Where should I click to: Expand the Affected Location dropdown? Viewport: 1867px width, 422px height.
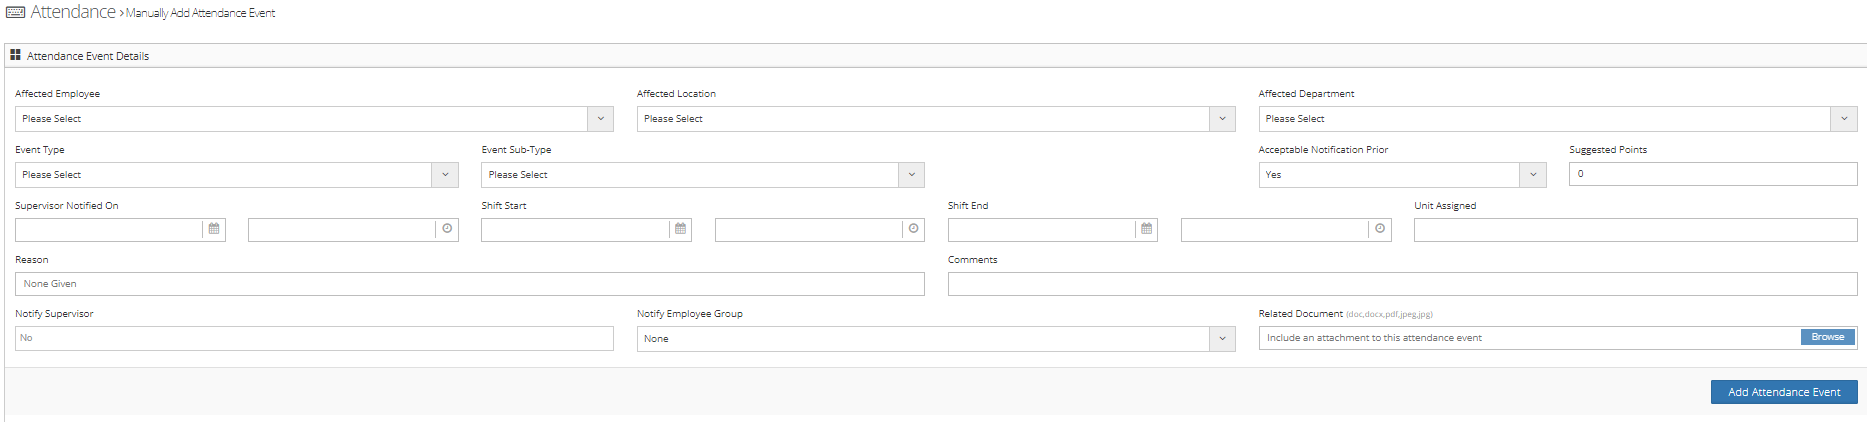pos(1222,119)
